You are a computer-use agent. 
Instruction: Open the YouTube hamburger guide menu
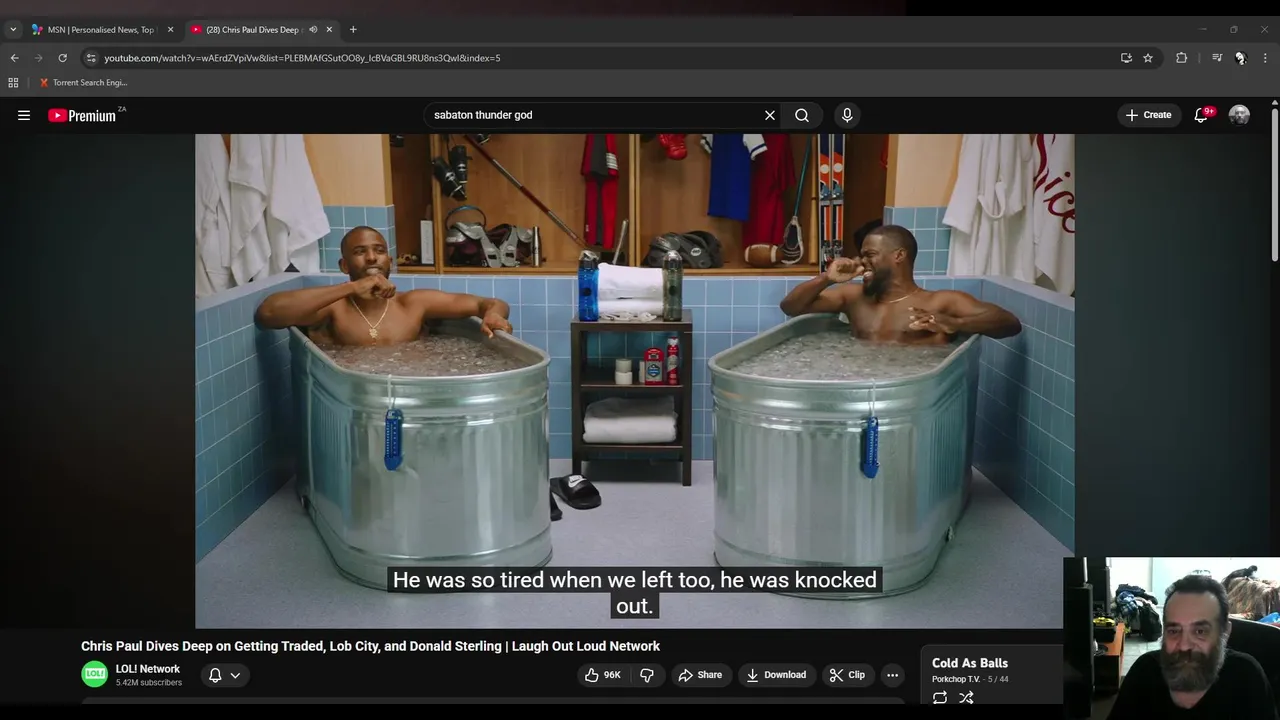(24, 115)
